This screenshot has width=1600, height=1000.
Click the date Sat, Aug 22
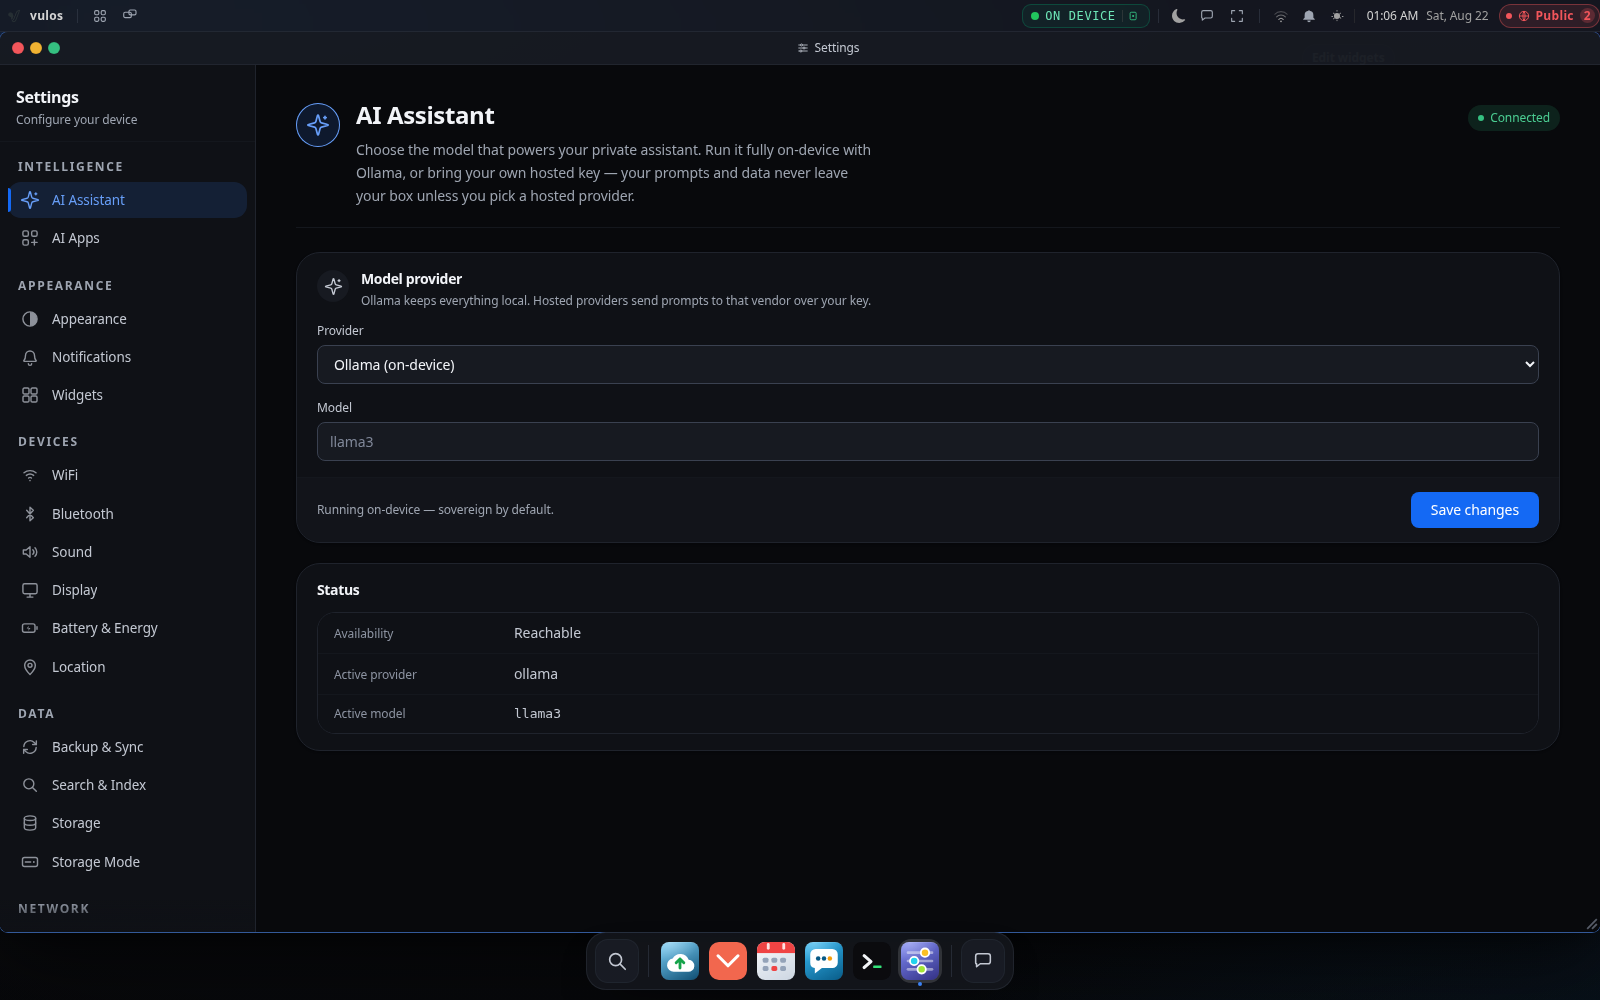[x=1457, y=16]
